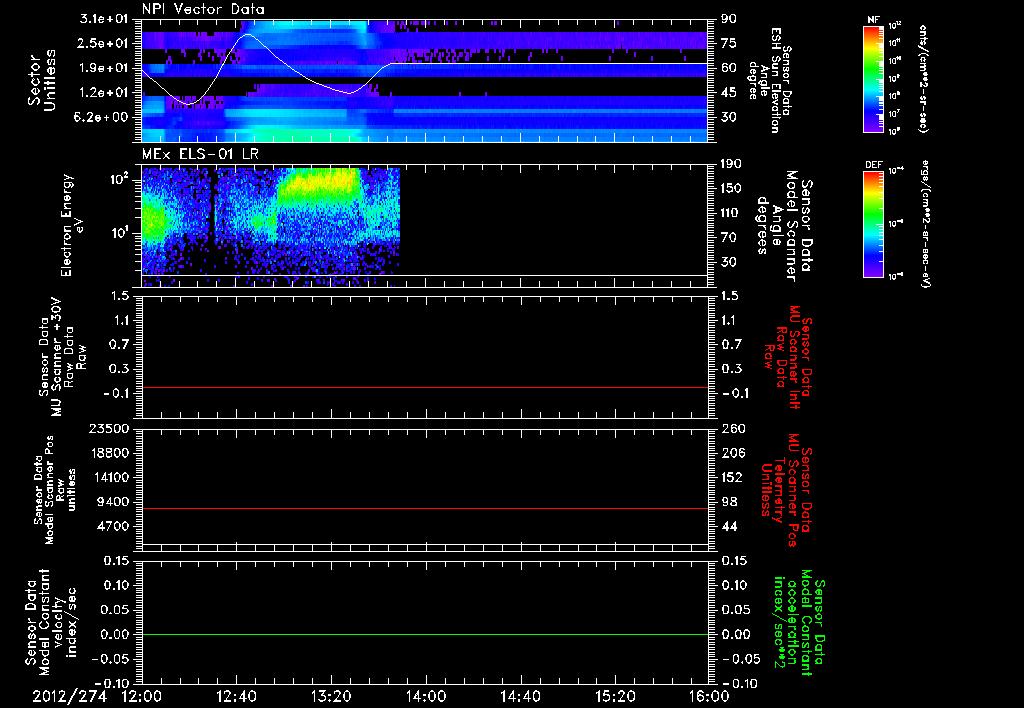Click the 70 scanner angle tick

click(x=729, y=238)
